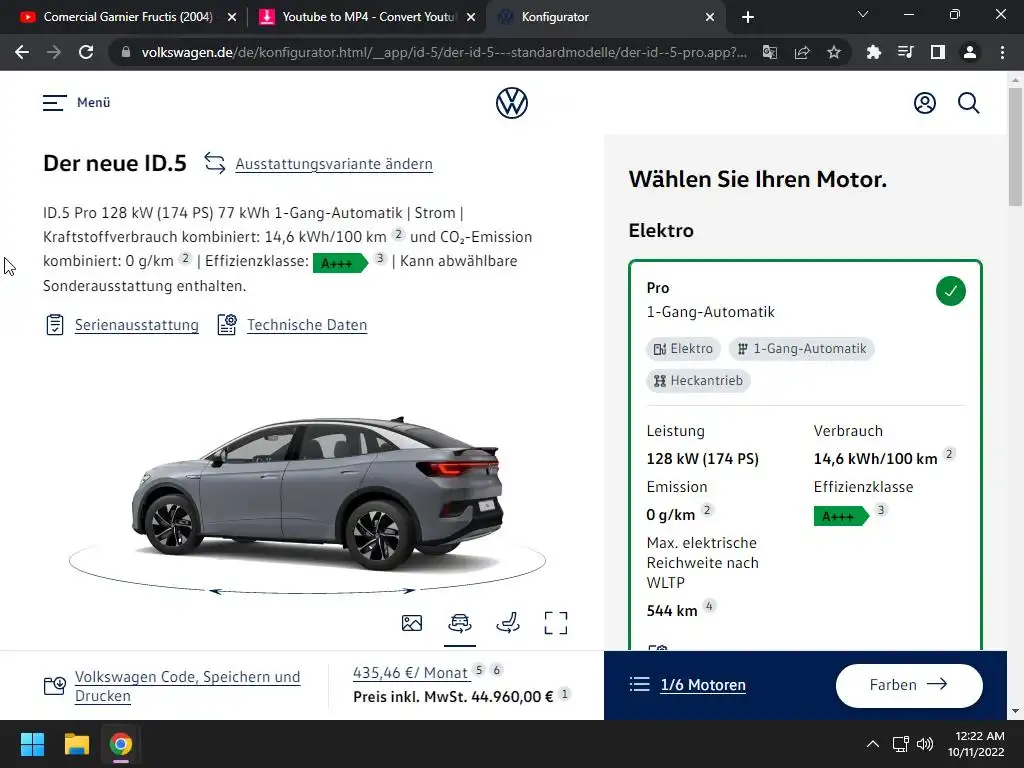Open the site search magnifier
Screen dimensions: 1024x768
(x=968, y=103)
